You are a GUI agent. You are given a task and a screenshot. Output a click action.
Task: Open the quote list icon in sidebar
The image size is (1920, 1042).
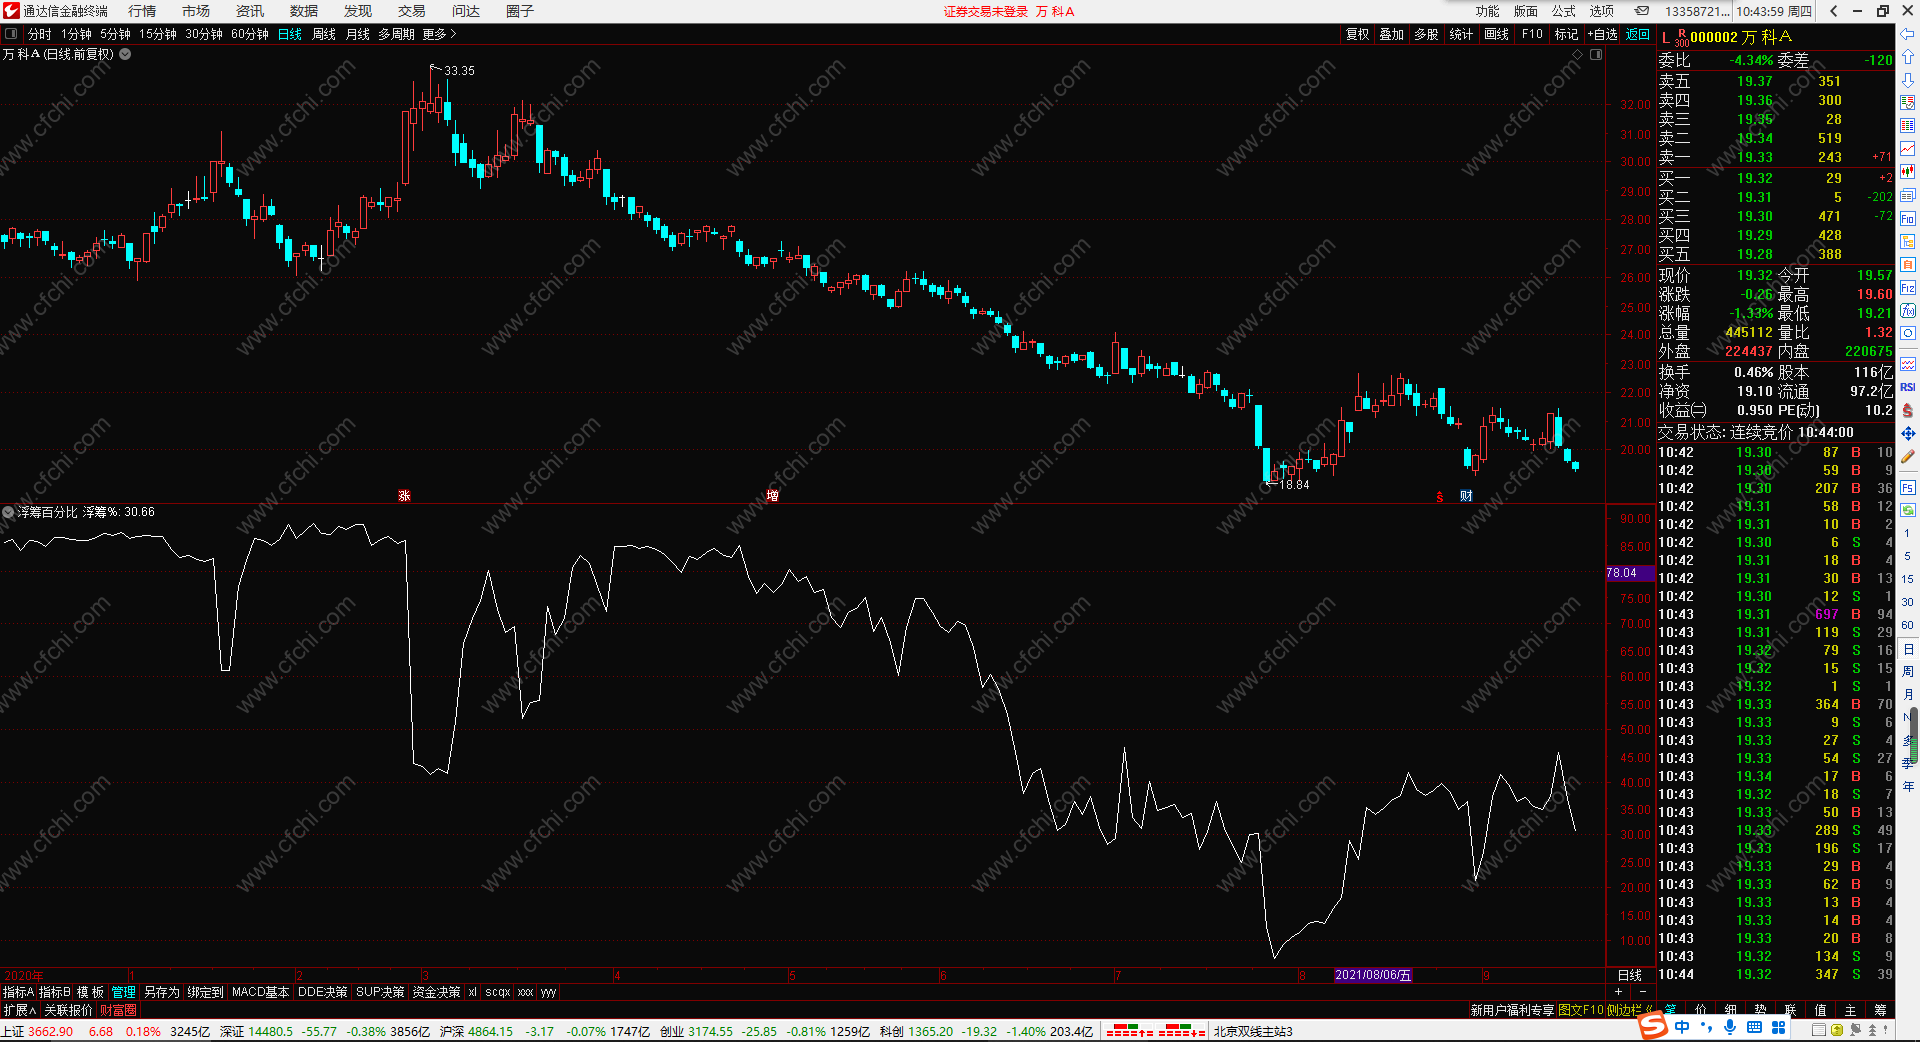pyautogui.click(x=1907, y=102)
